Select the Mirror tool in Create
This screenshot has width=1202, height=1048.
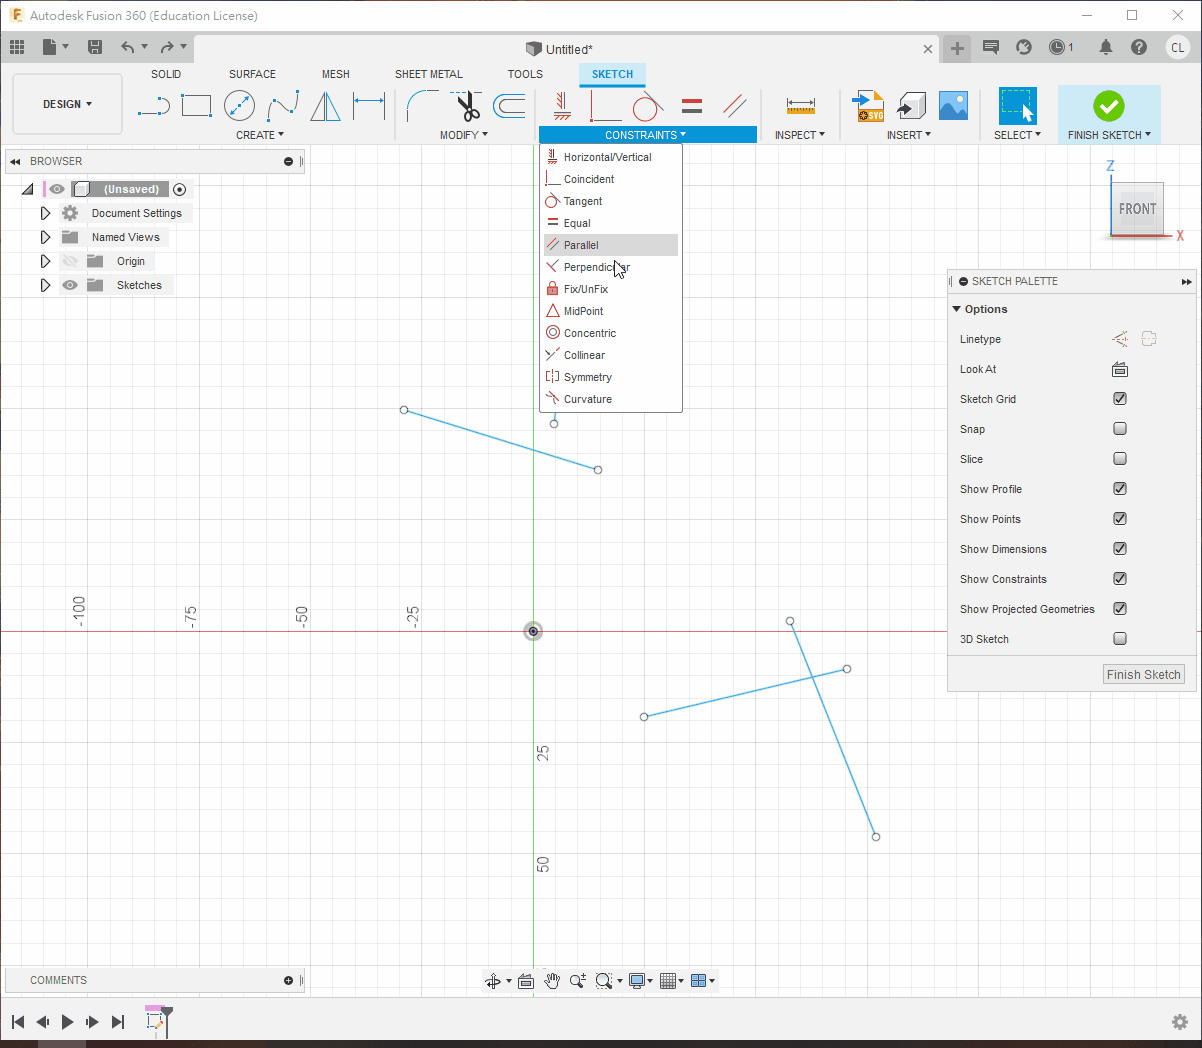pos(325,106)
